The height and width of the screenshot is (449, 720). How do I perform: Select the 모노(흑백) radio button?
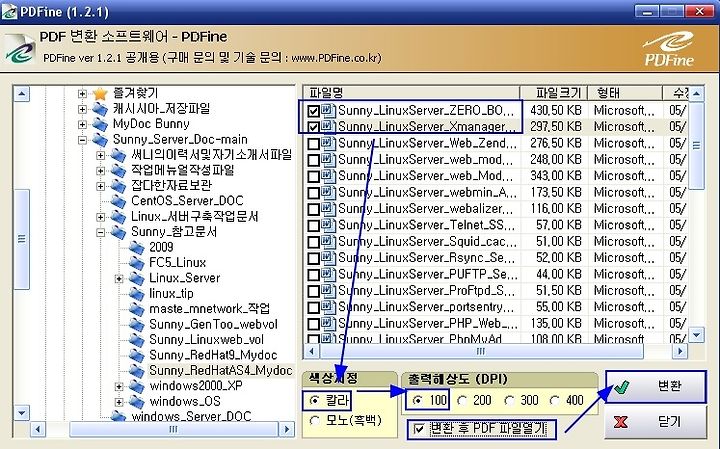coord(315,421)
